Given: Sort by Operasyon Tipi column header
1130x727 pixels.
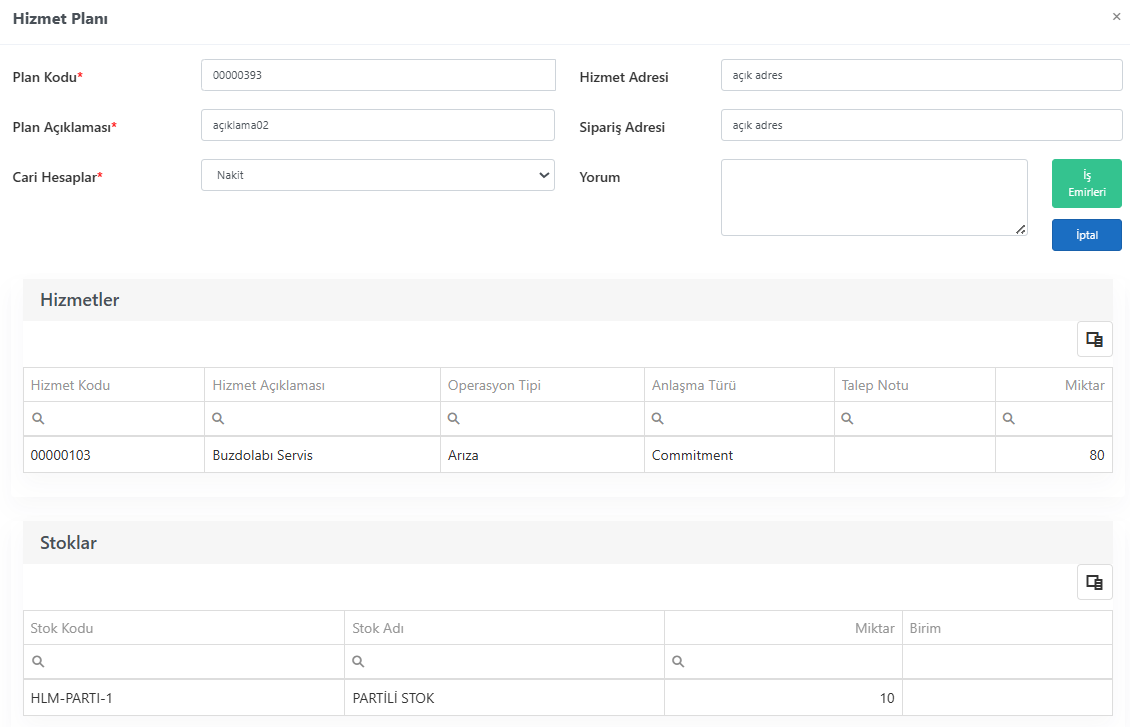Looking at the screenshot, I should coord(542,385).
